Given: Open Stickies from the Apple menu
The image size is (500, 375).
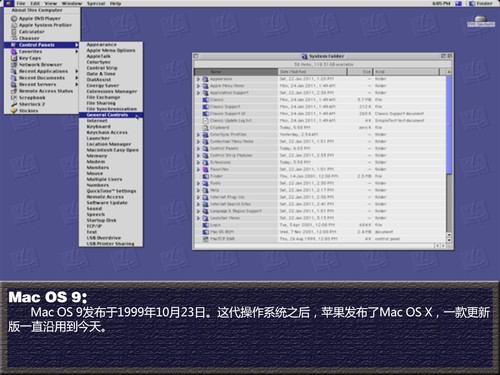Looking at the screenshot, I should coord(42,111).
